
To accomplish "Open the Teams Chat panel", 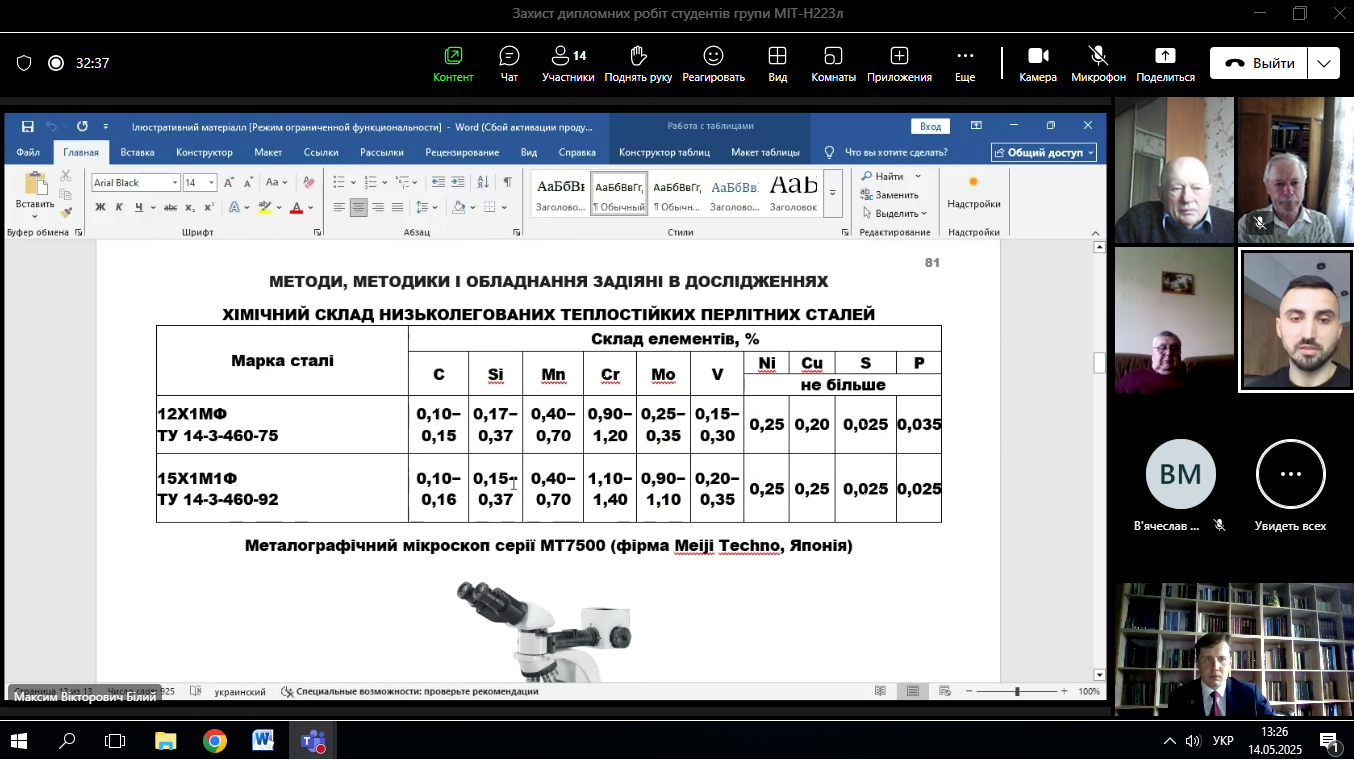I will click(509, 63).
